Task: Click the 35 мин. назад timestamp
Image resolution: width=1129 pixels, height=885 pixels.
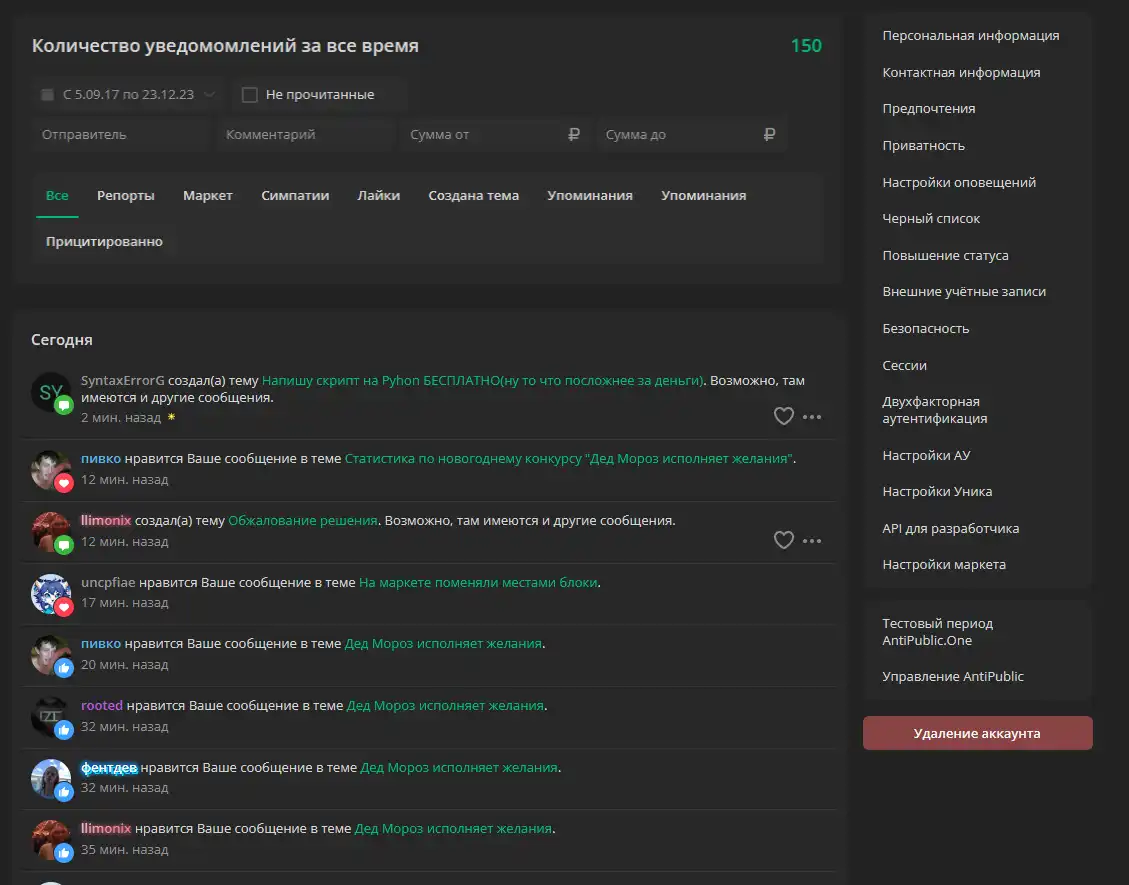Action: [x=125, y=849]
